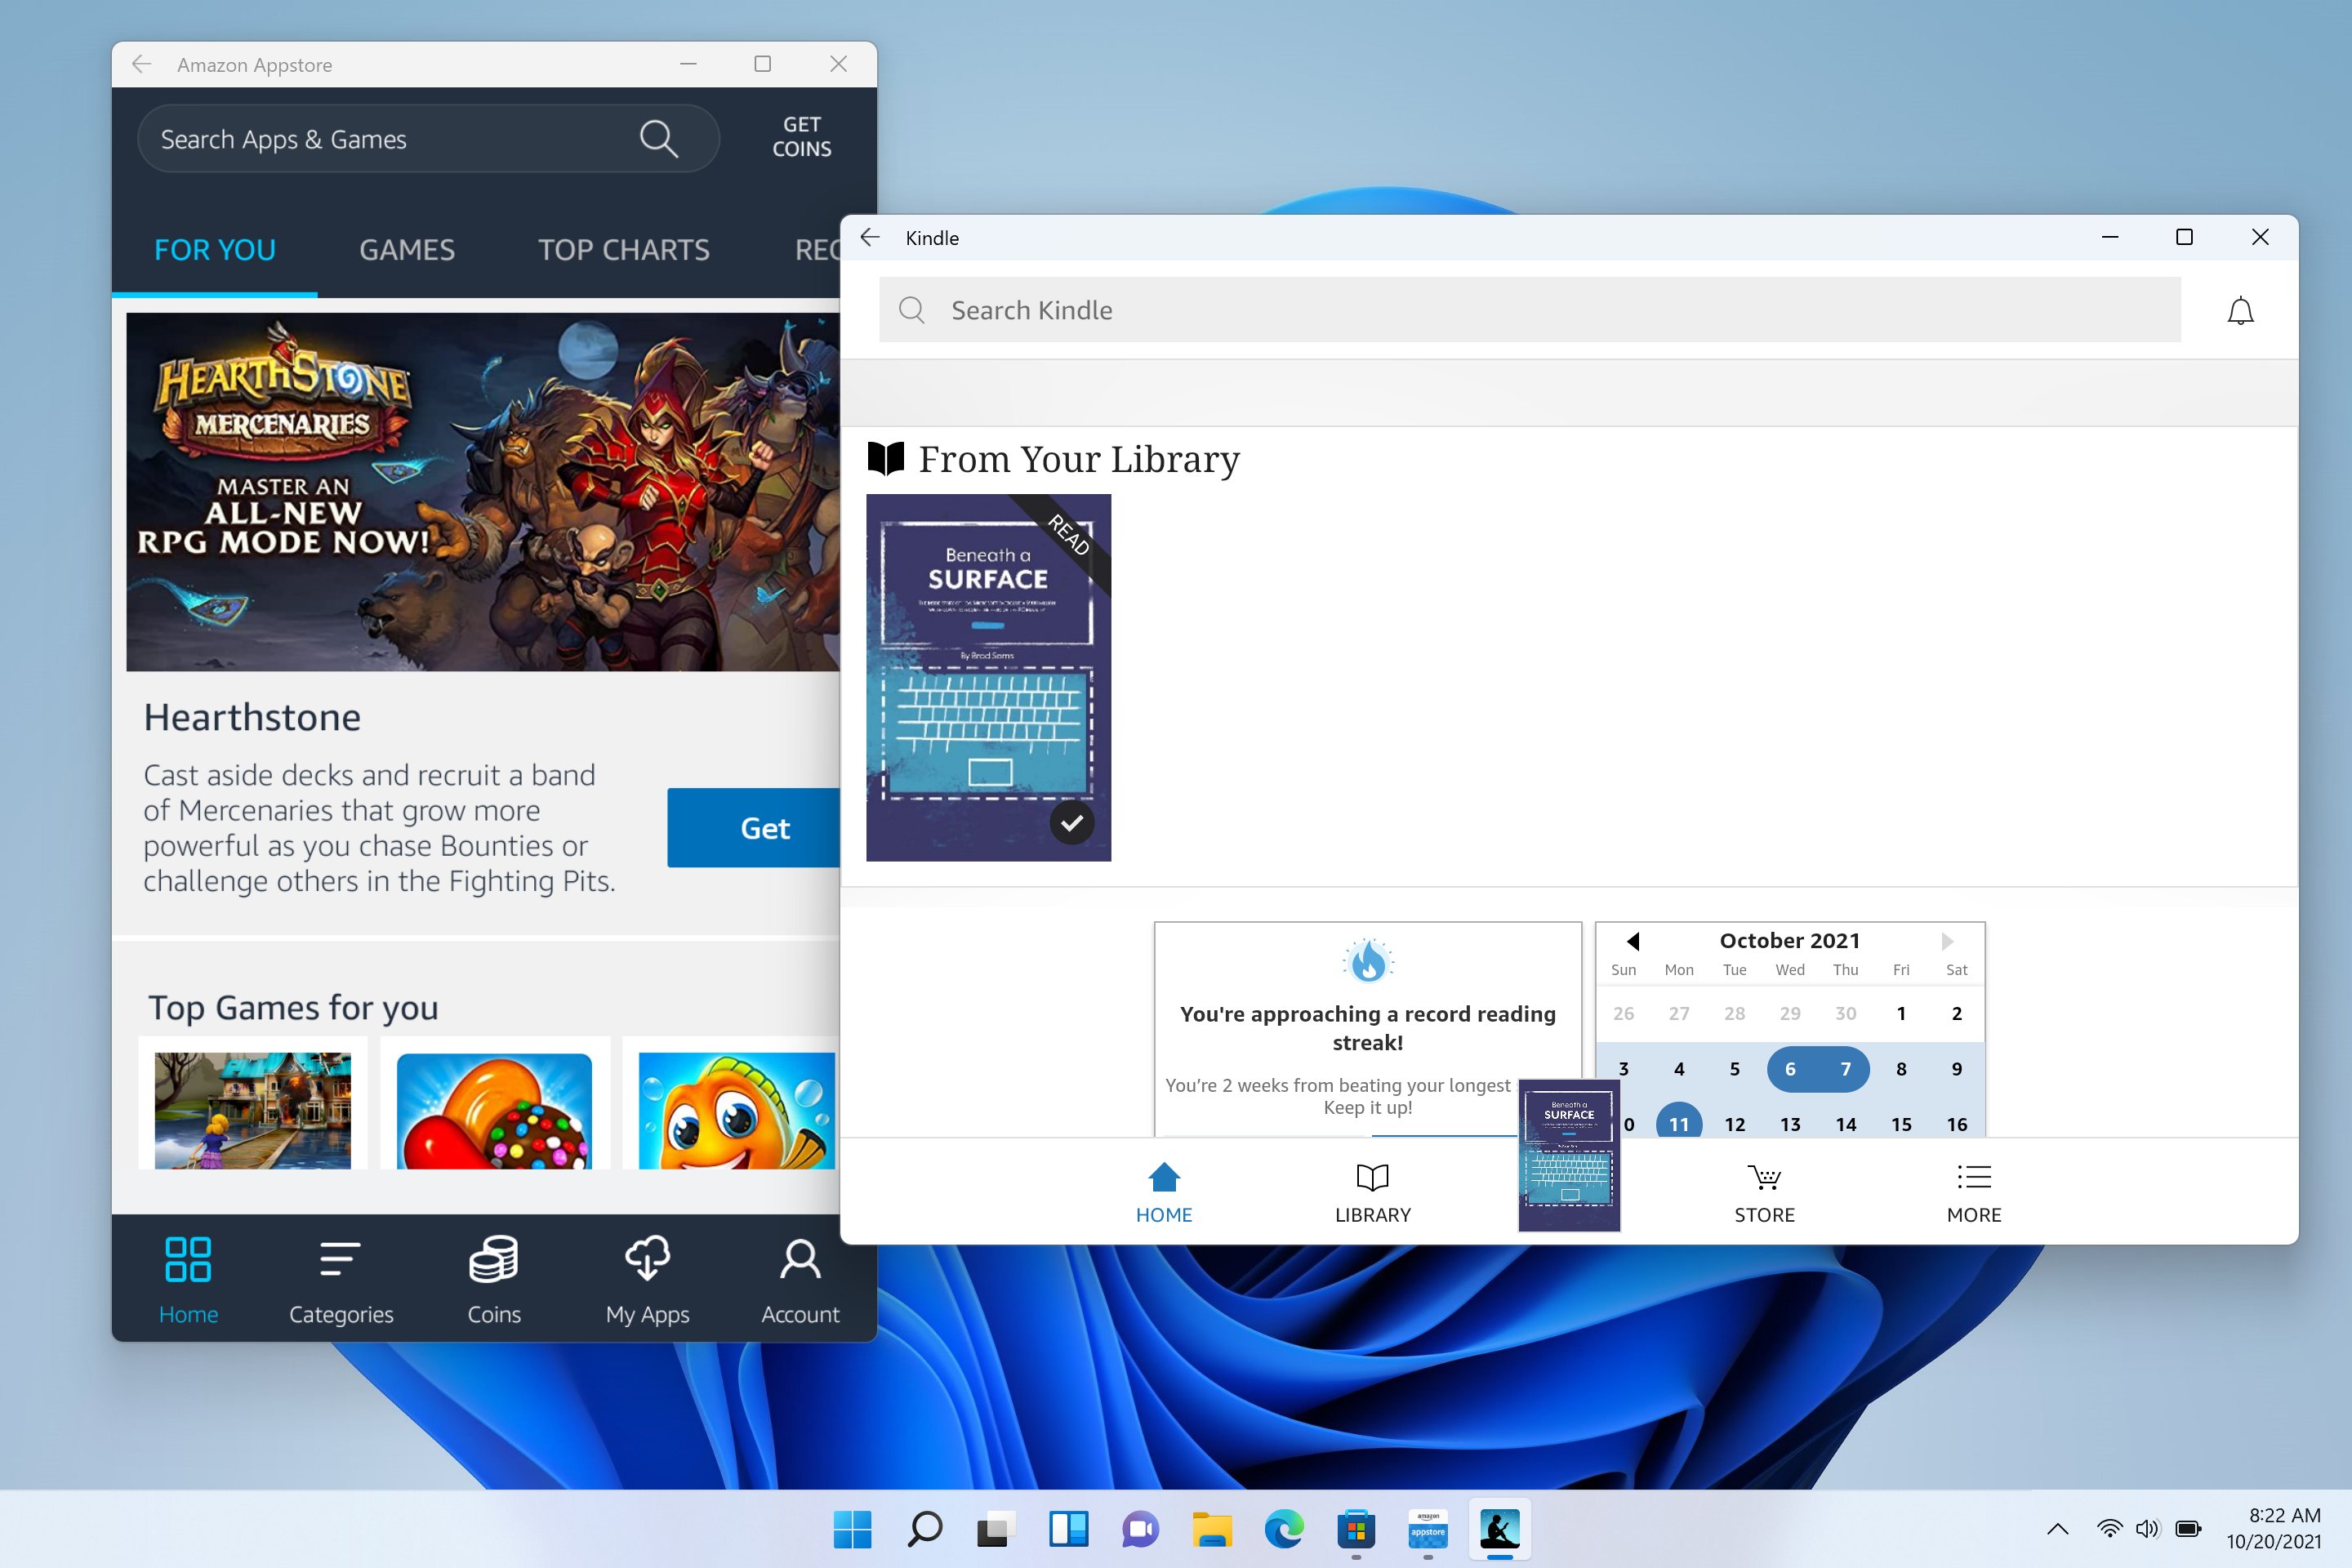Go to next month in Kindle calendar

click(x=1947, y=941)
